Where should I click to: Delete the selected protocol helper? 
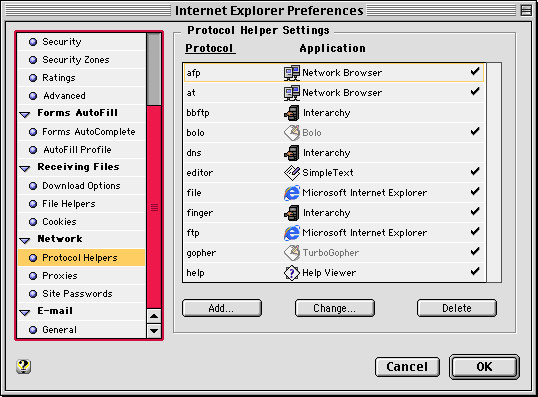tap(457, 308)
